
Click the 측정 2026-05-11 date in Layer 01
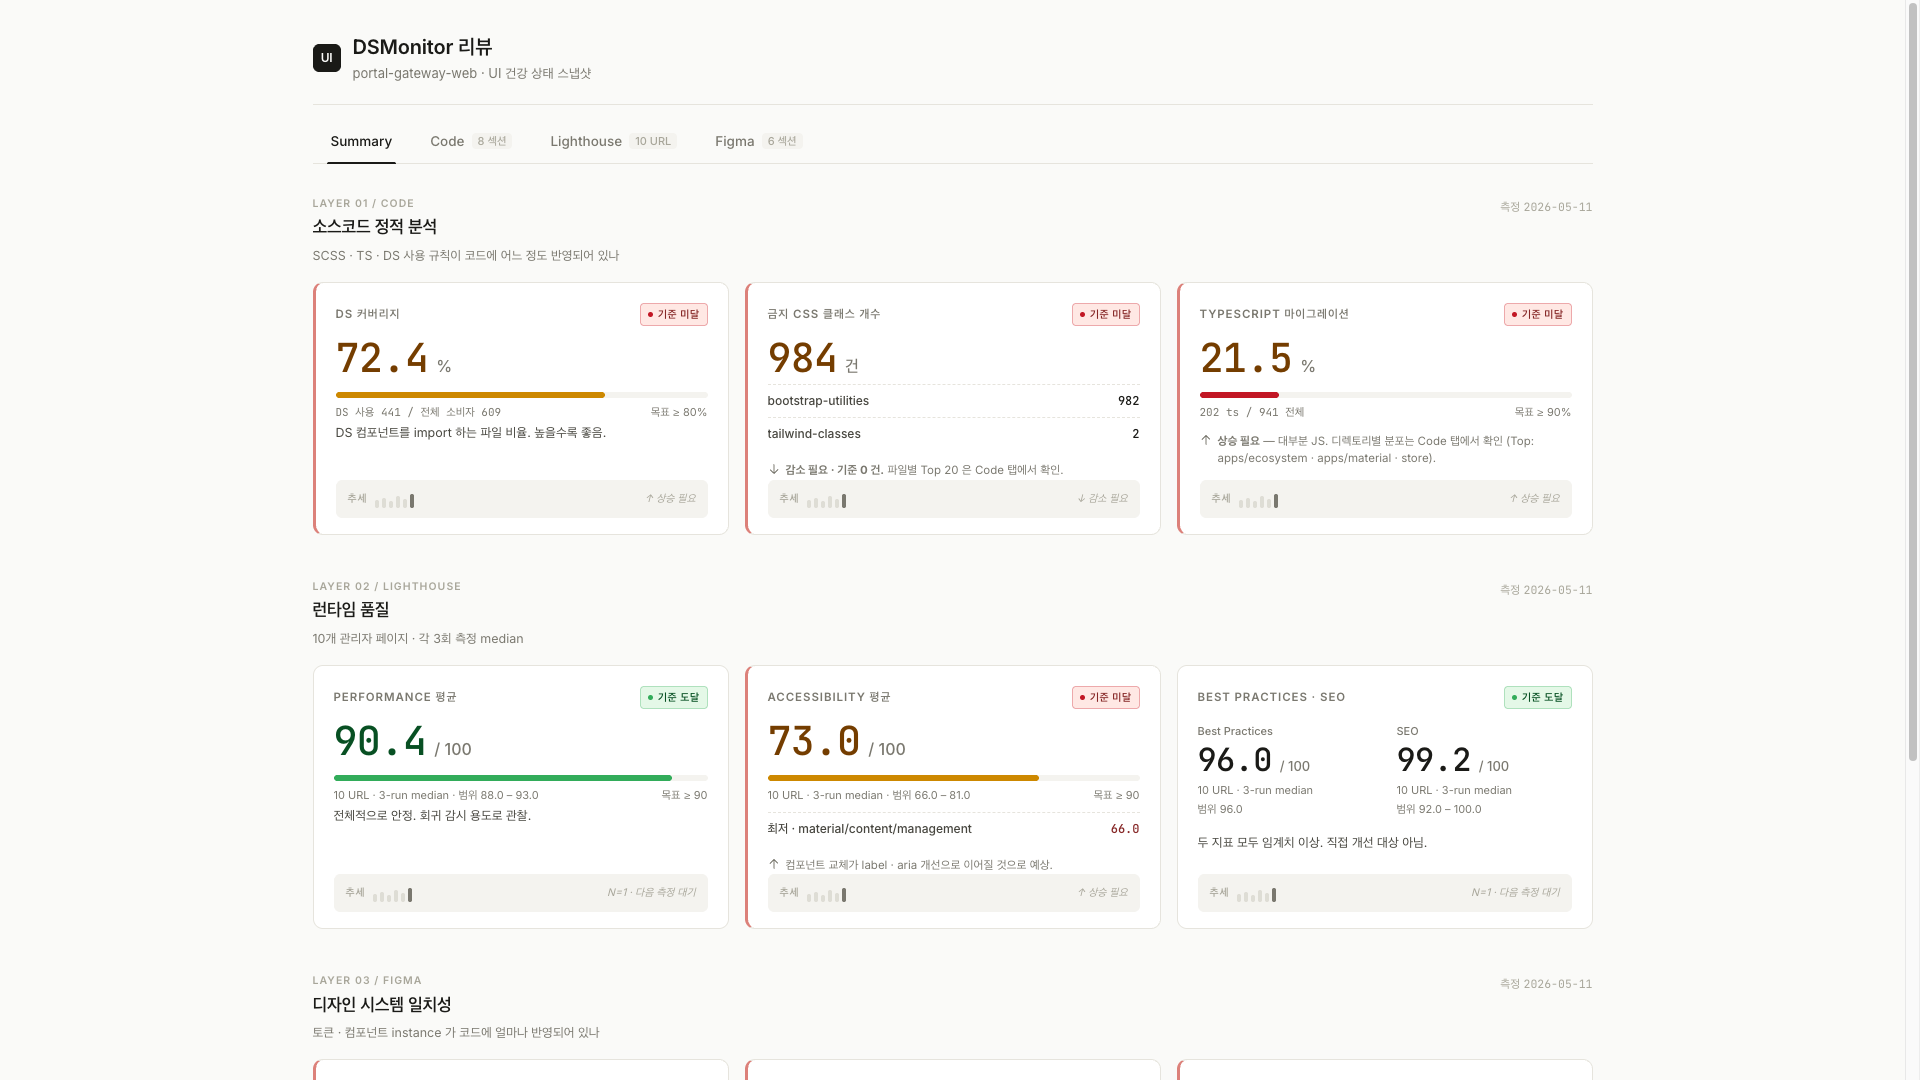pyautogui.click(x=1546, y=207)
